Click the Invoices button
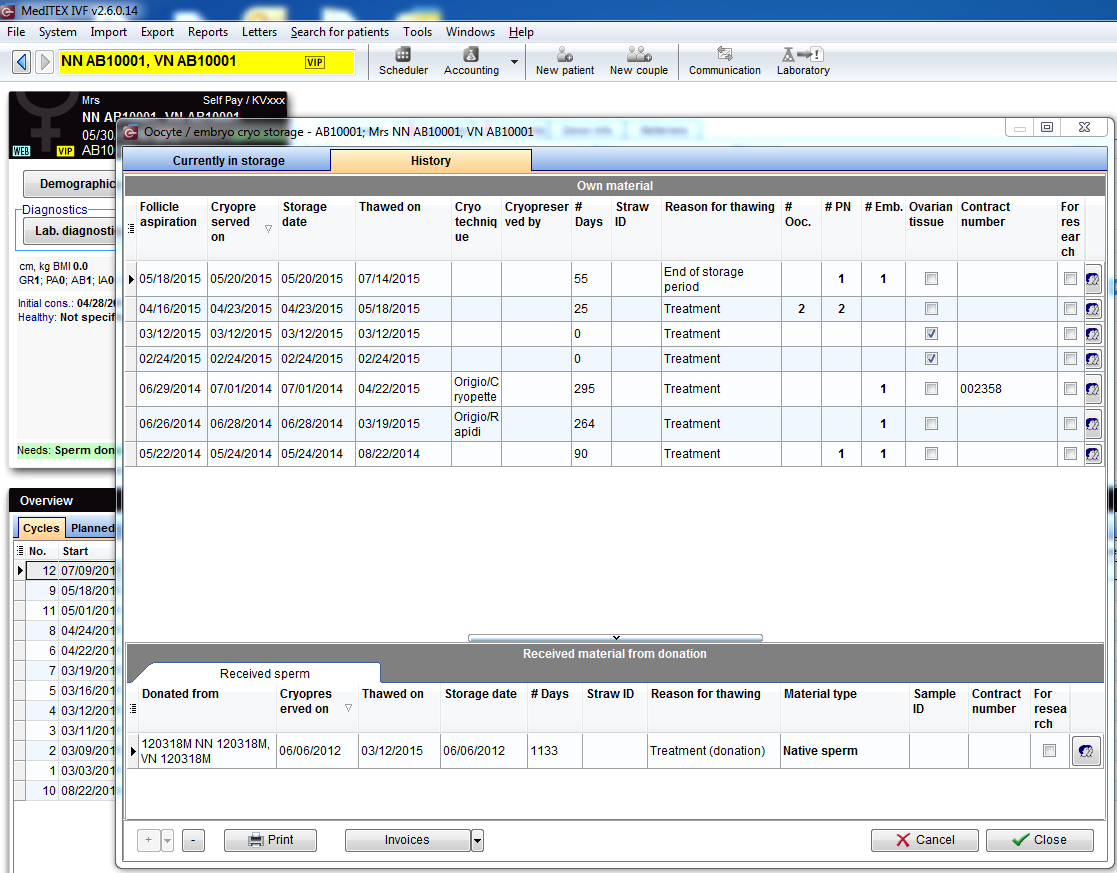Screen dimensions: 1117x873 pyautogui.click(x=407, y=840)
